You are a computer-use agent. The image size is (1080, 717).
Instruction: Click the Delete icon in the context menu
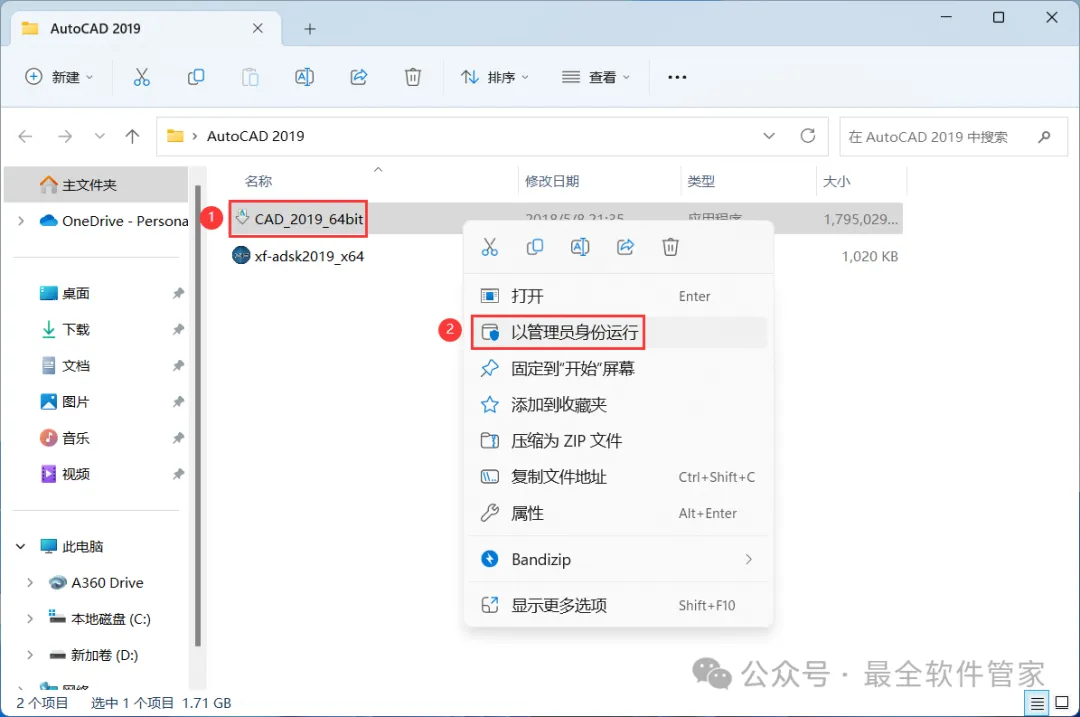point(670,247)
